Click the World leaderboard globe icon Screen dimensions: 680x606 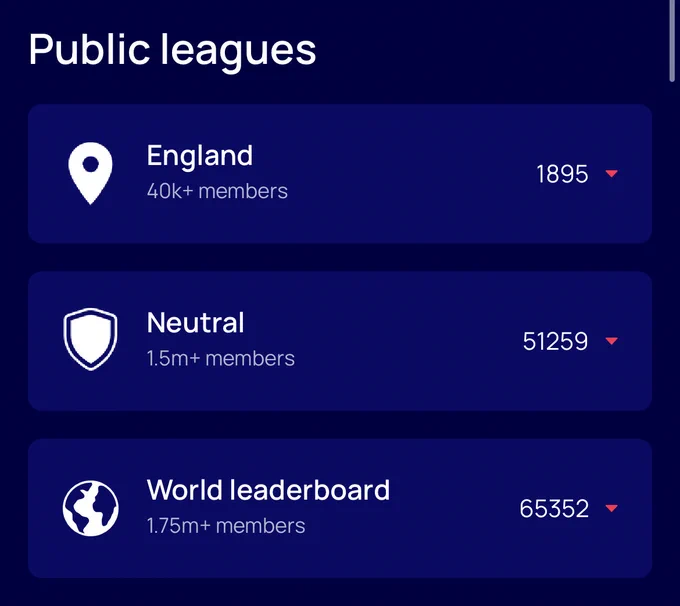click(x=90, y=508)
